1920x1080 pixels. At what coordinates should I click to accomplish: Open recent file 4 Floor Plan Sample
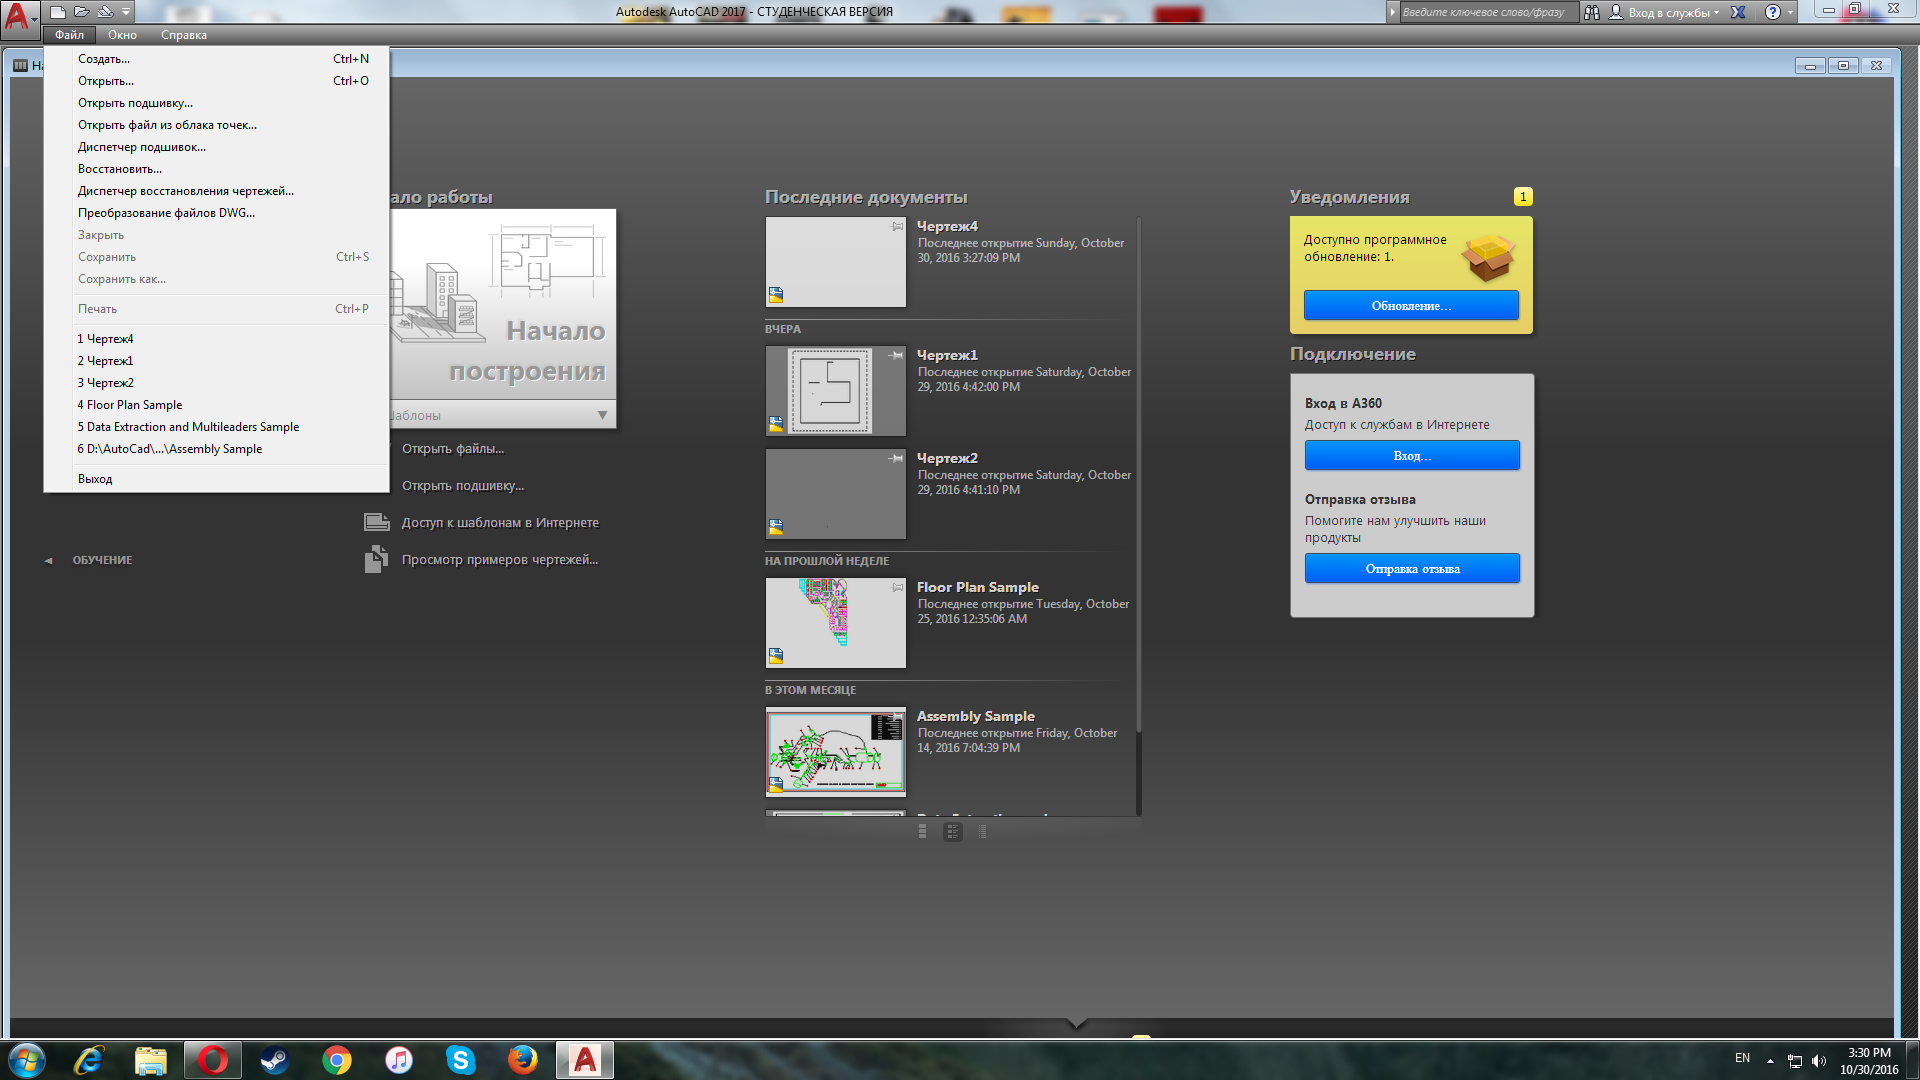[x=216, y=405]
